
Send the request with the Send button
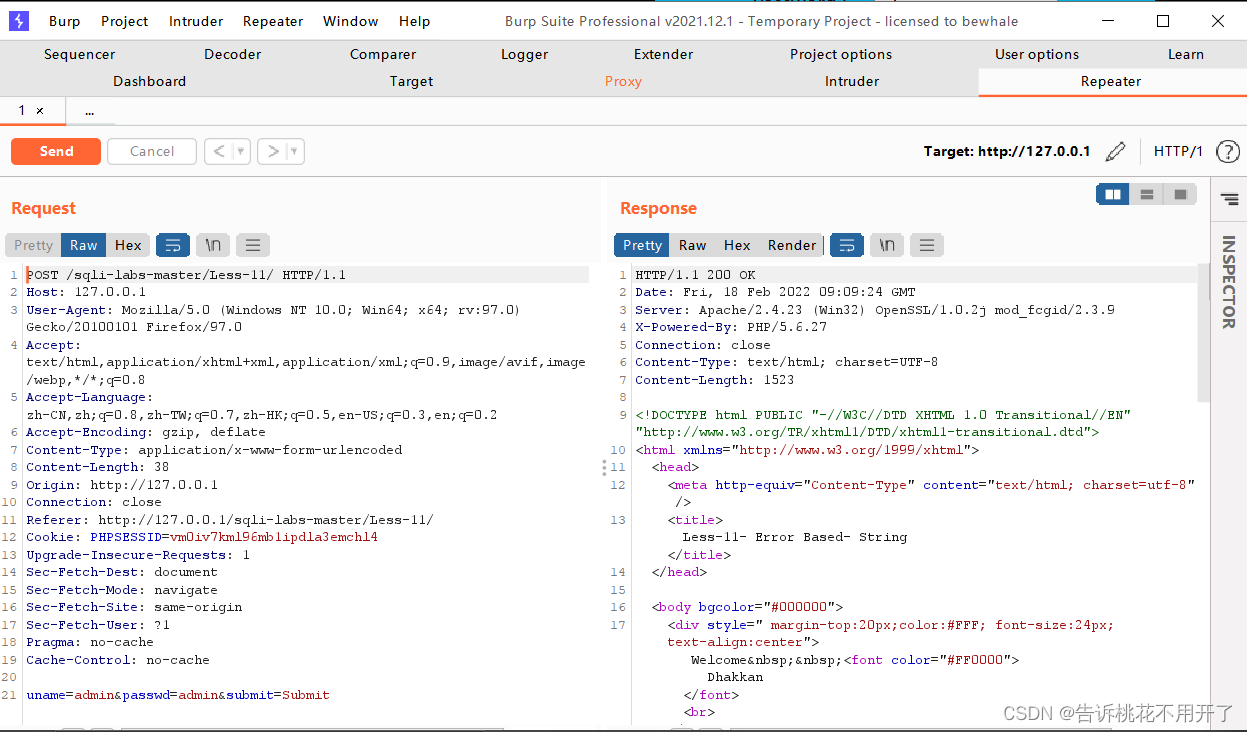(x=56, y=152)
